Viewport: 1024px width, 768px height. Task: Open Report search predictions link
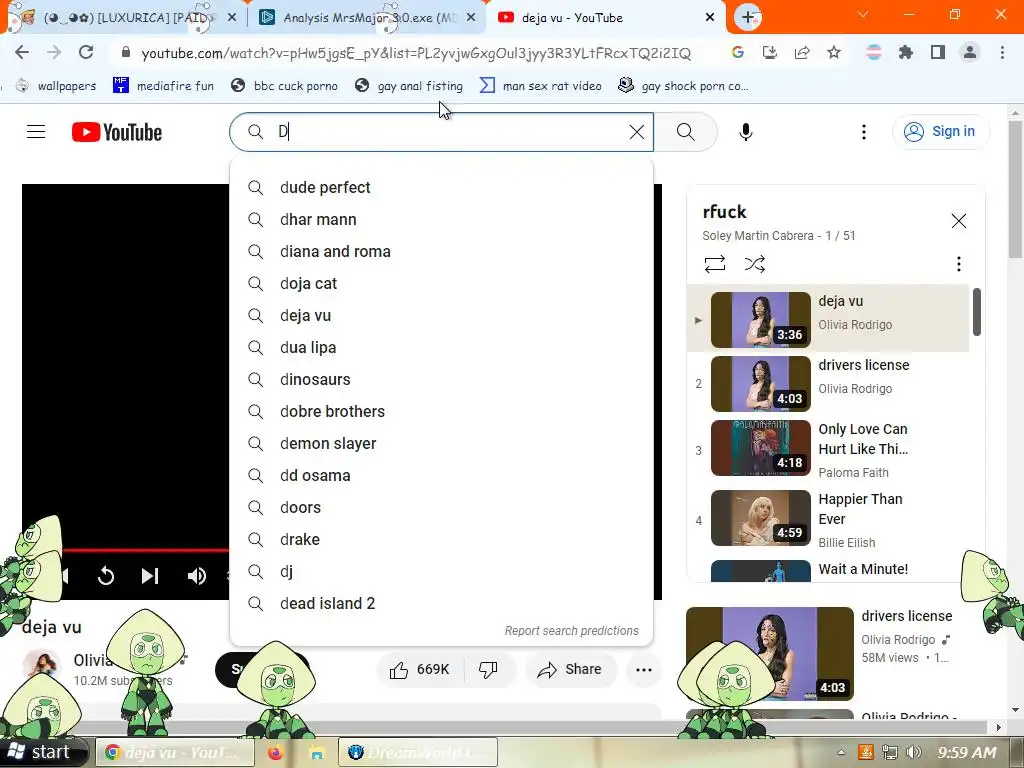571,631
